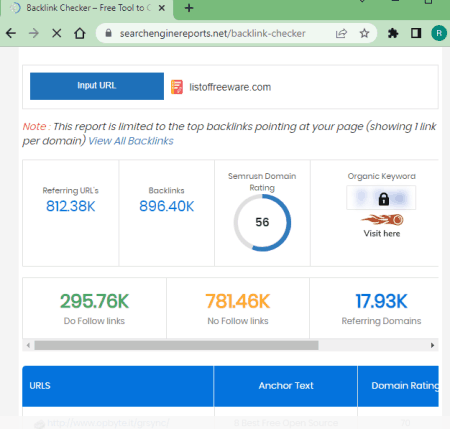This screenshot has width=450, height=429.
Task: Bookmark this page with star icon
Action: pos(364,33)
